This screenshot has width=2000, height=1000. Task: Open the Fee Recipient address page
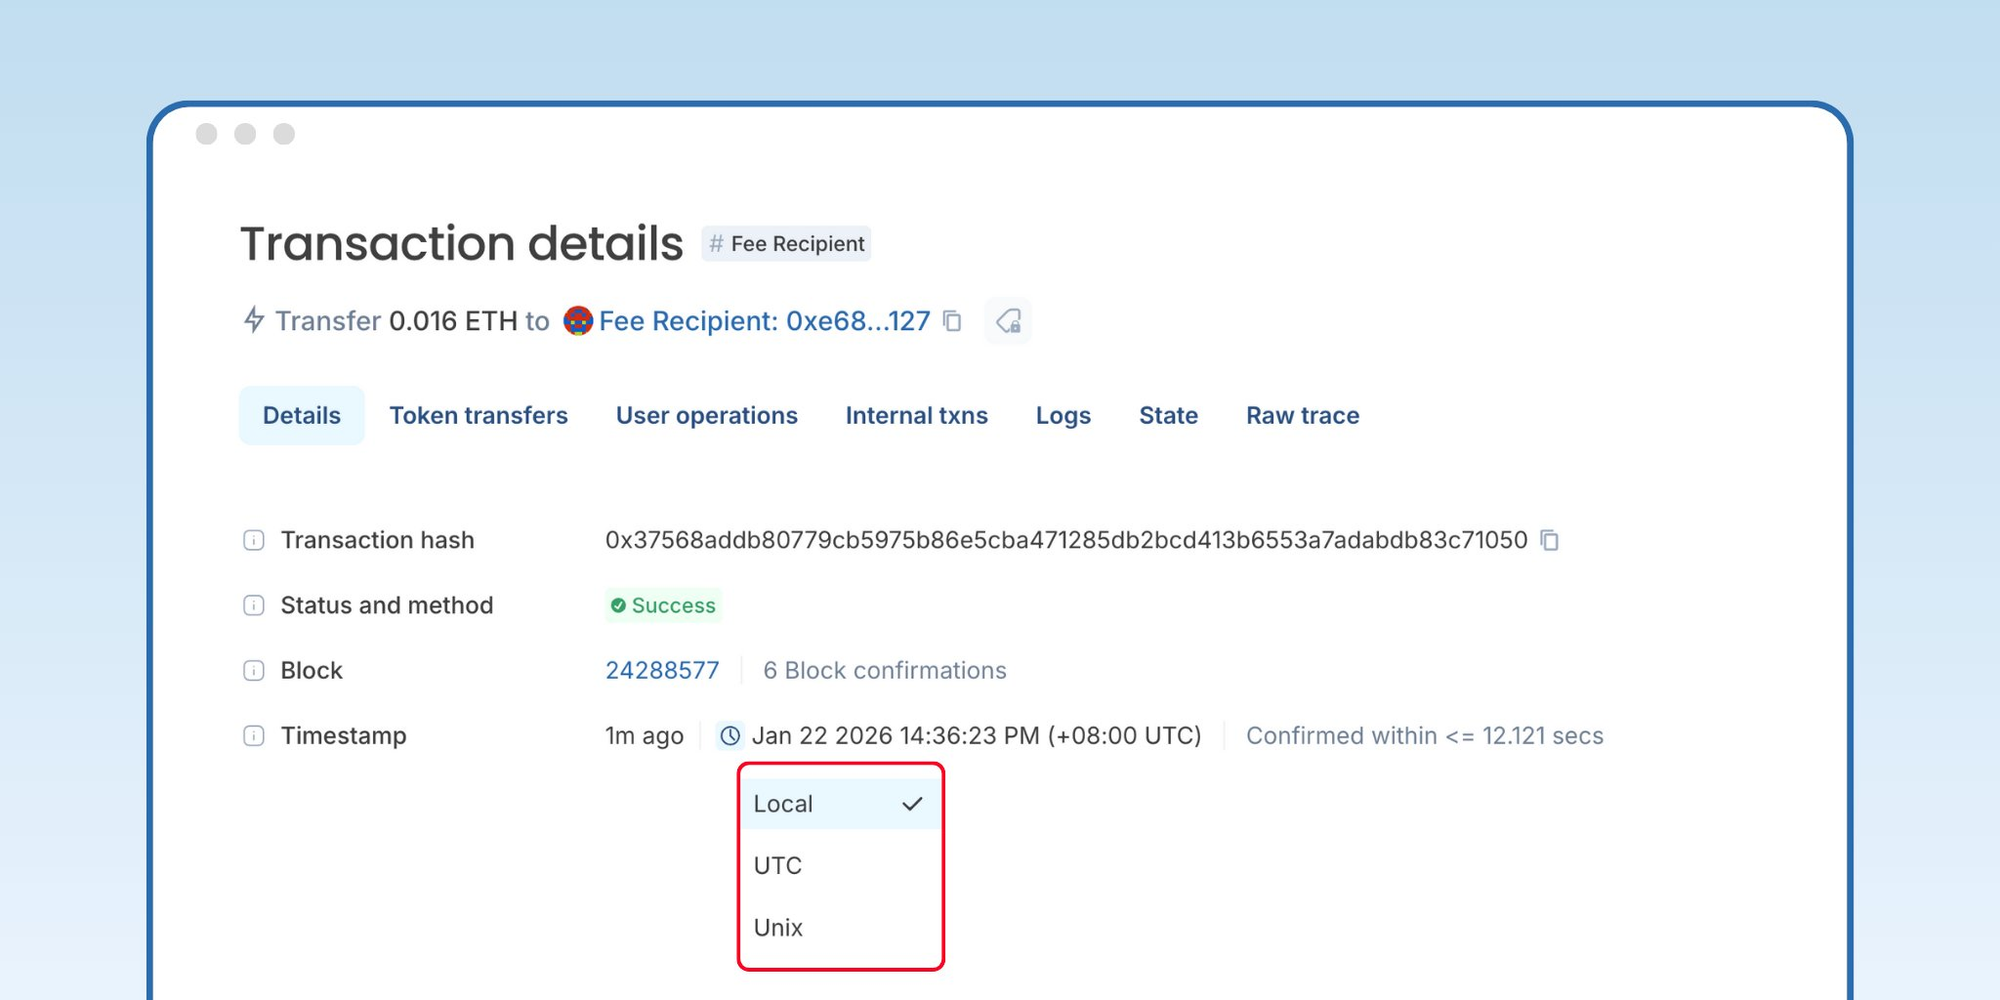(x=763, y=321)
